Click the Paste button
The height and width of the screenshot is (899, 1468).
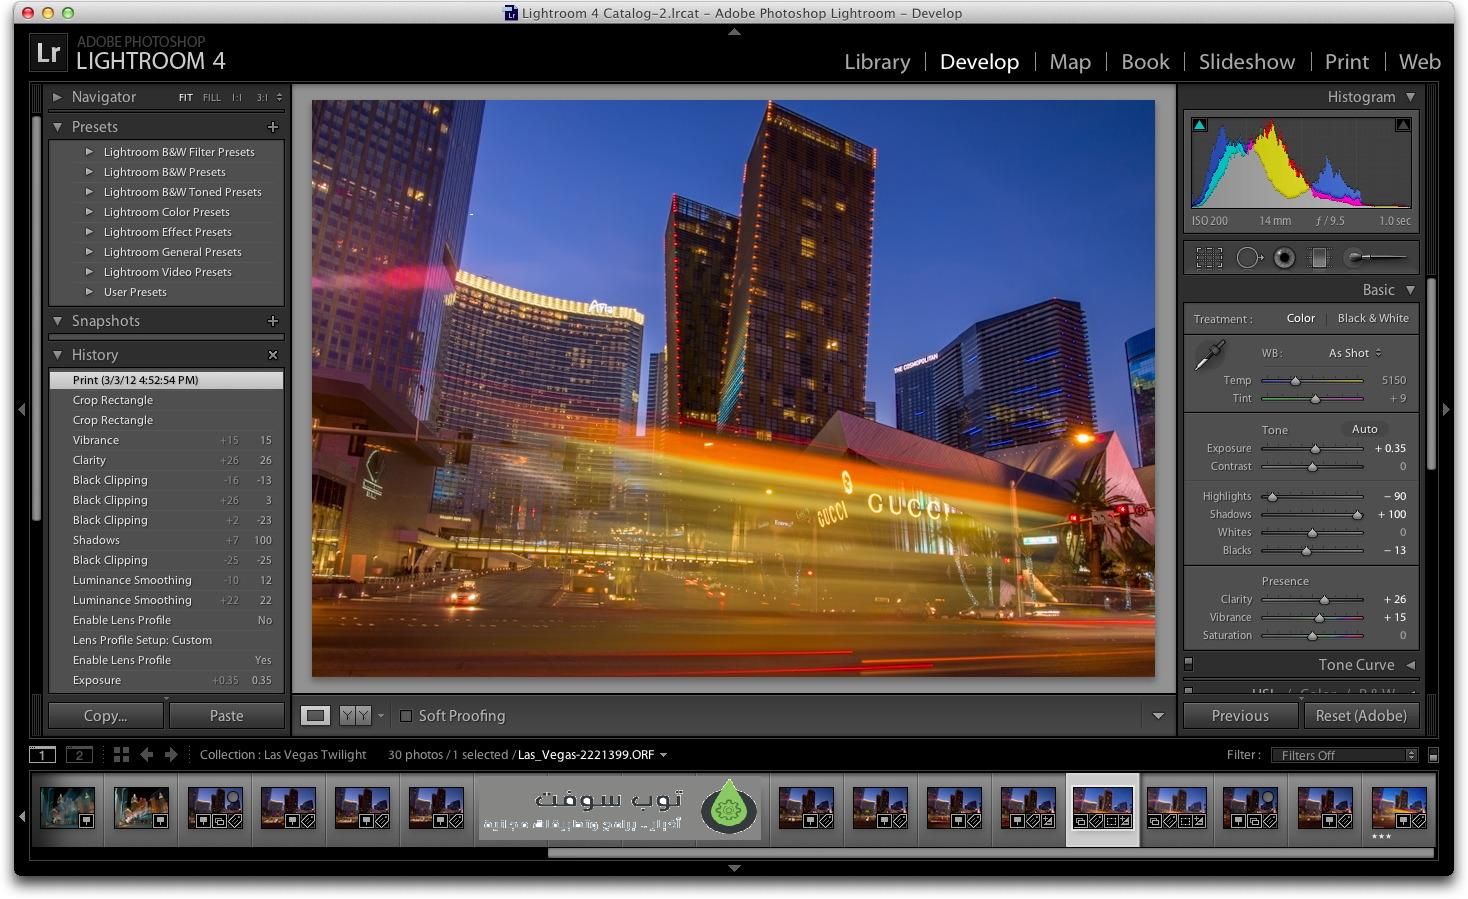pyautogui.click(x=226, y=716)
